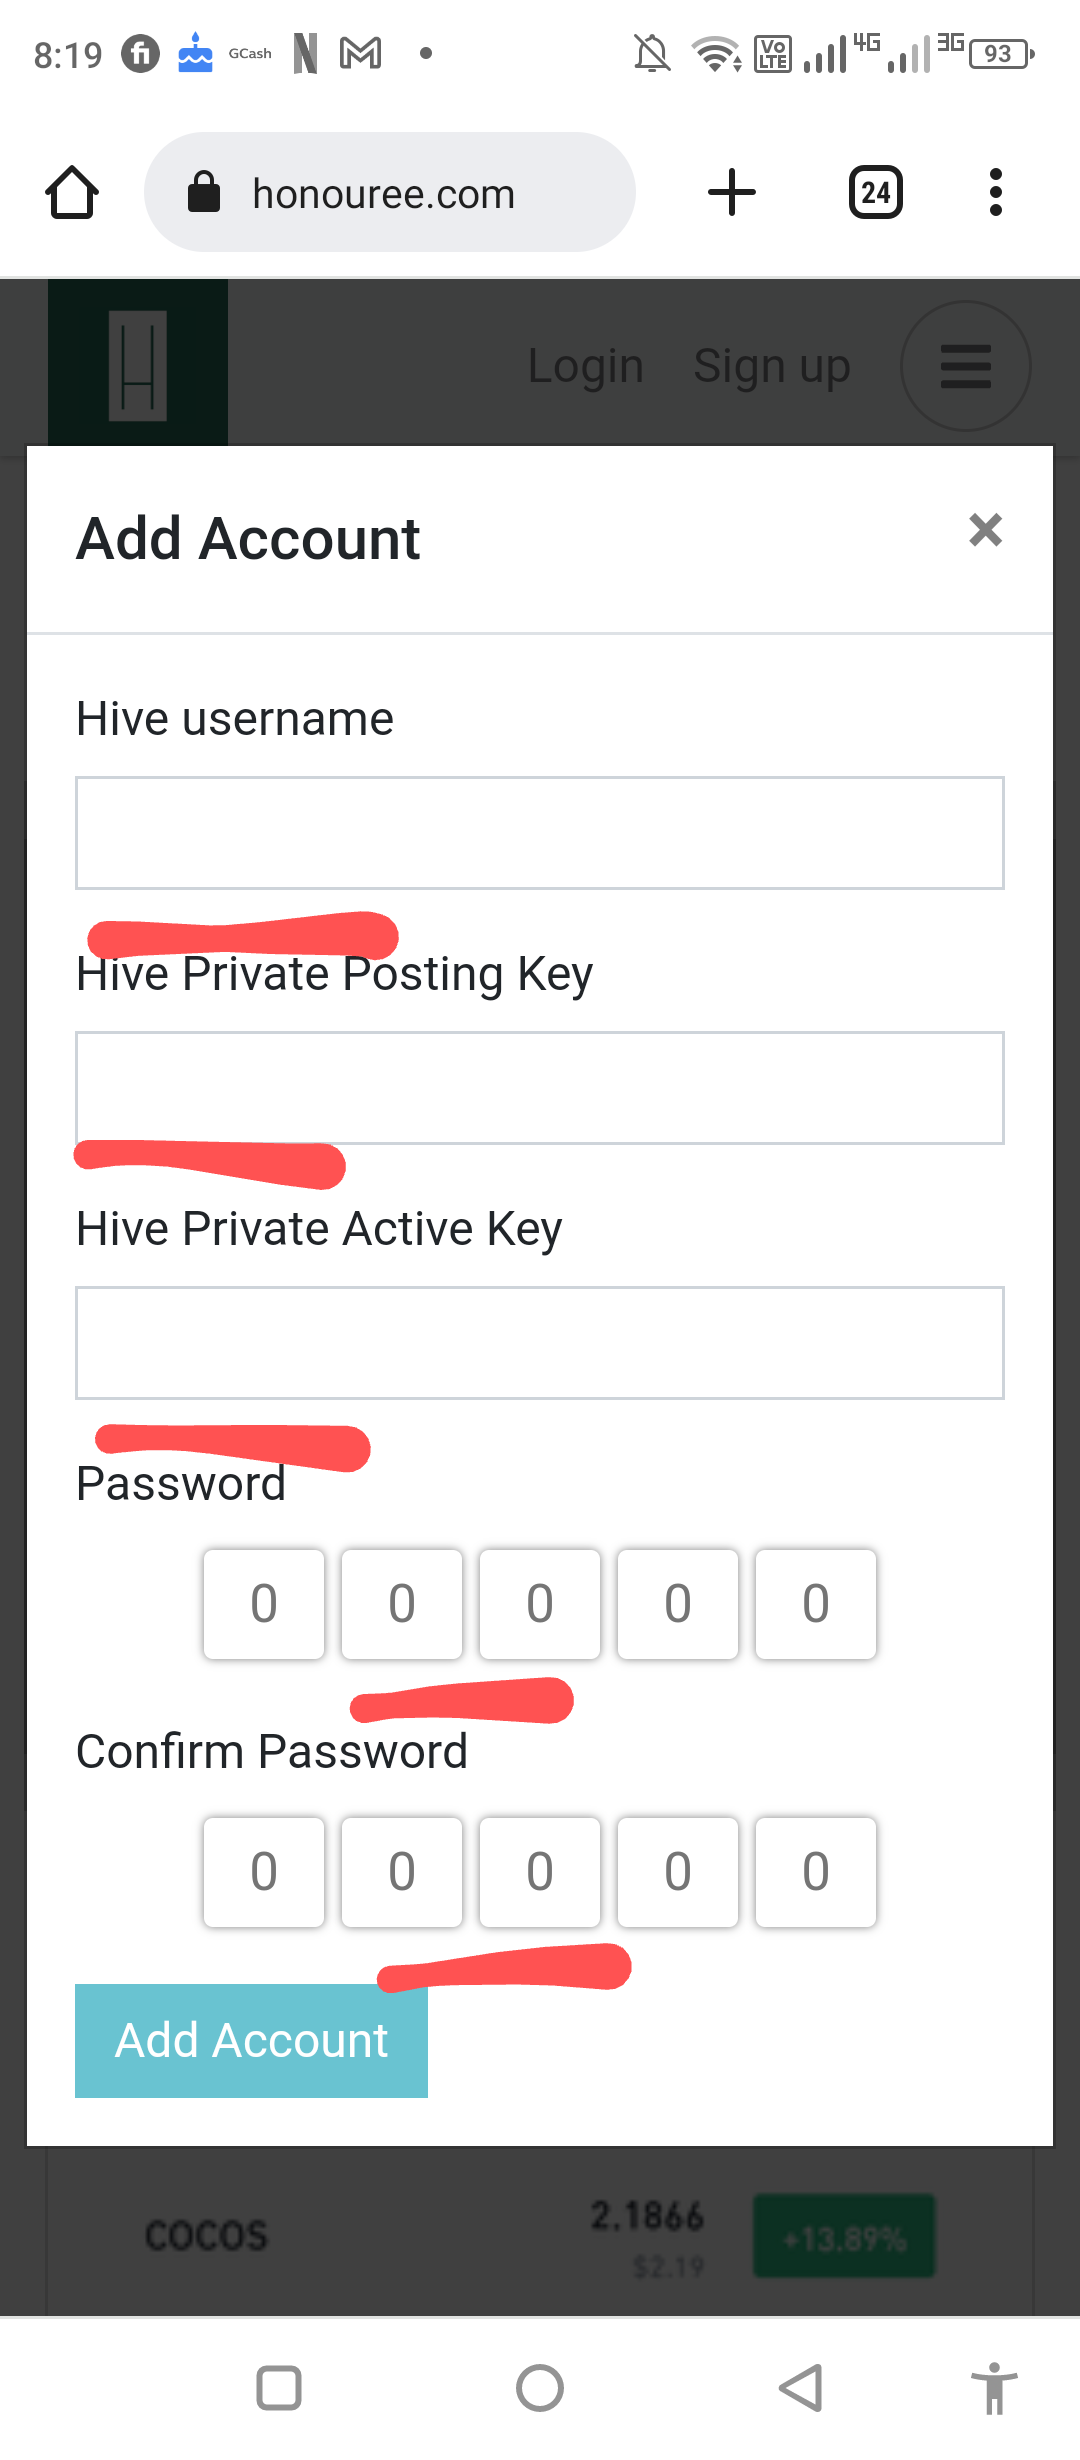This screenshot has height=2460, width=1080.
Task: Tap the browser home icon
Action: click(x=72, y=192)
